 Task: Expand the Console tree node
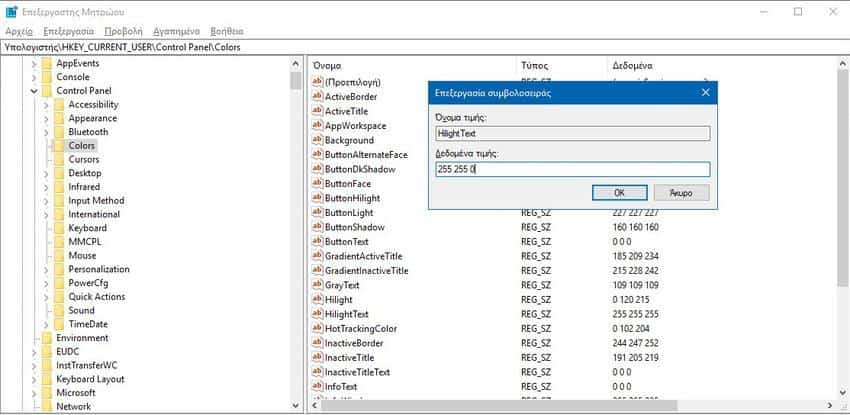click(34, 77)
